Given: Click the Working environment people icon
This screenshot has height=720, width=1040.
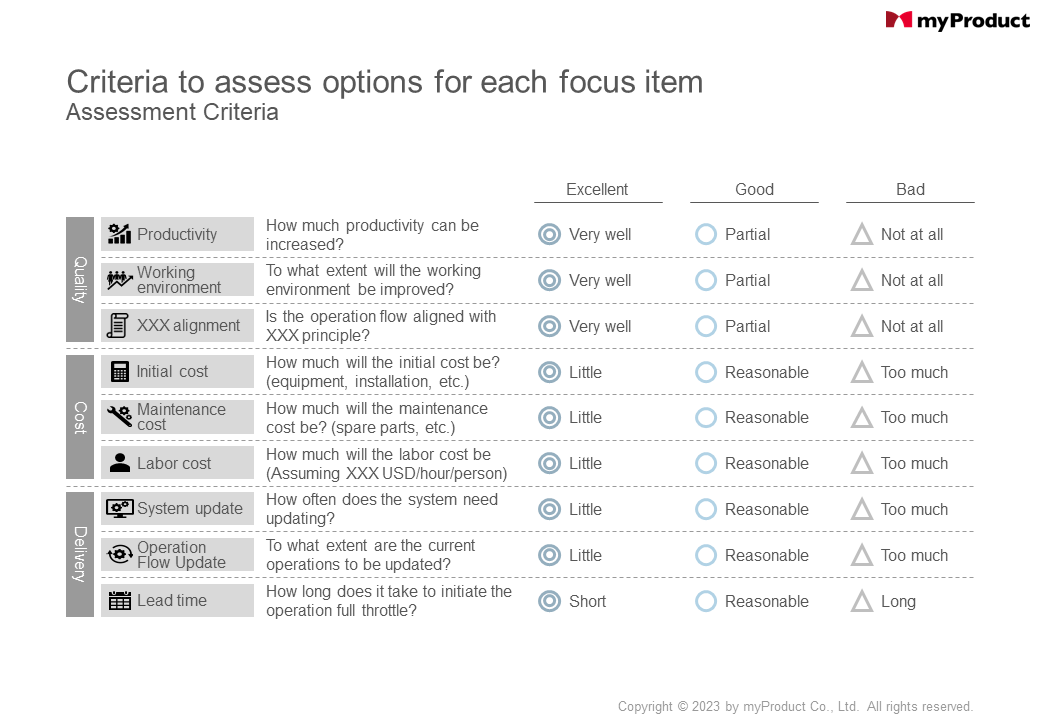Looking at the screenshot, I should pos(119,280).
